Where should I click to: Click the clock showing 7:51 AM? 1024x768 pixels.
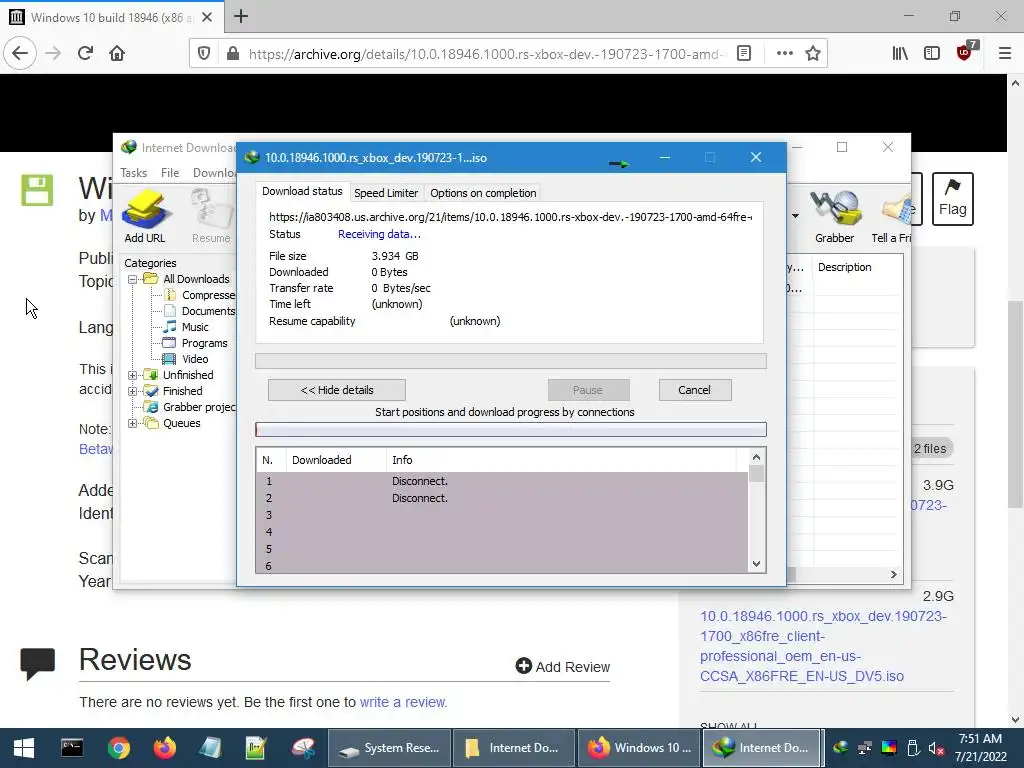980,739
